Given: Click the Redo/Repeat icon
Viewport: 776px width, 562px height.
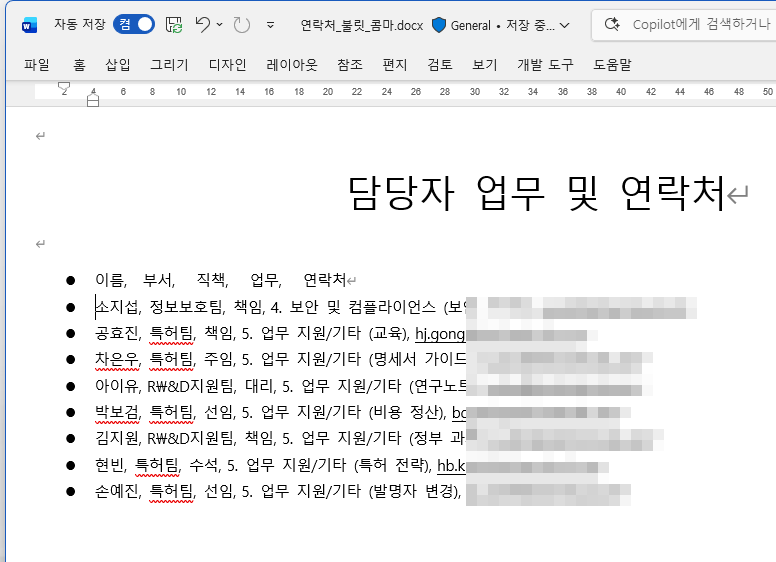Looking at the screenshot, I should point(242,24).
